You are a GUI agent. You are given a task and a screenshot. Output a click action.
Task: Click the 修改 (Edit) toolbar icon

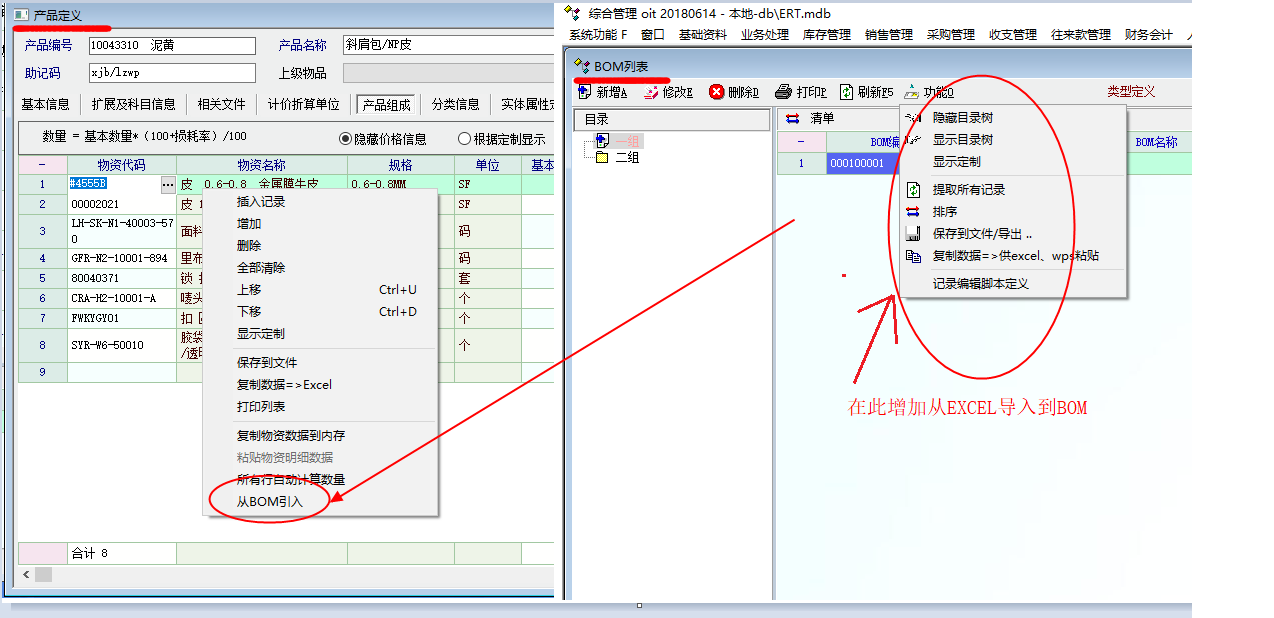coord(652,92)
